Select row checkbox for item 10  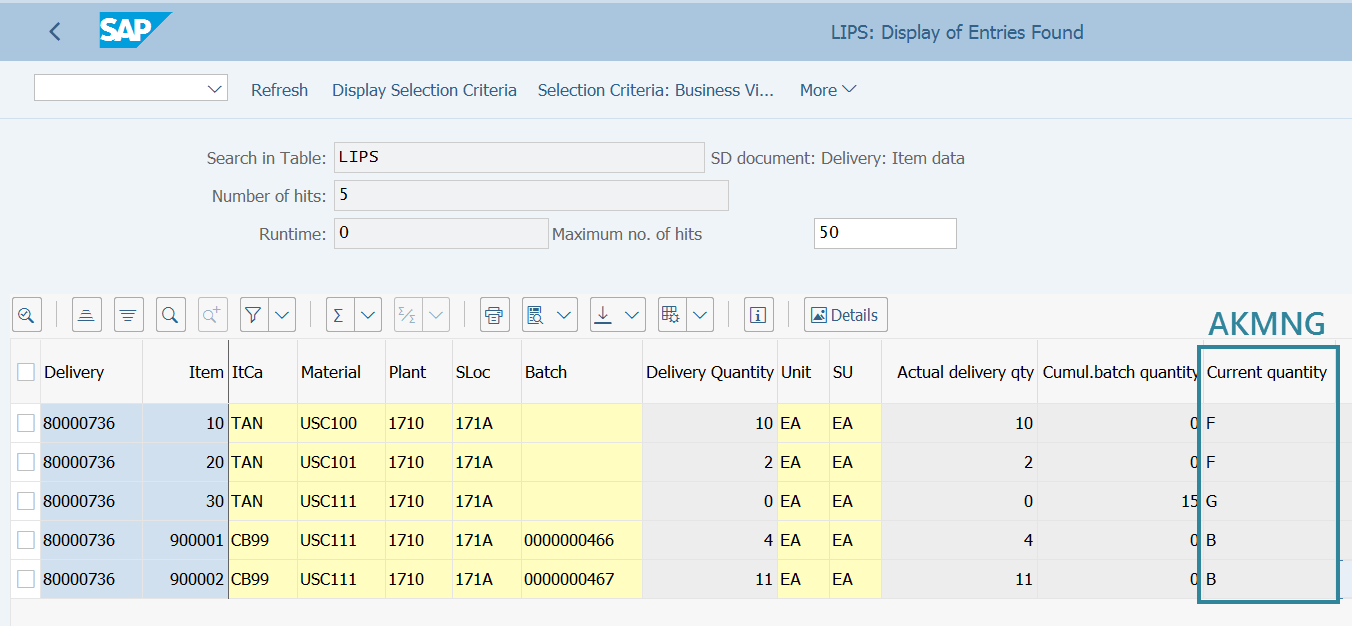coord(26,423)
